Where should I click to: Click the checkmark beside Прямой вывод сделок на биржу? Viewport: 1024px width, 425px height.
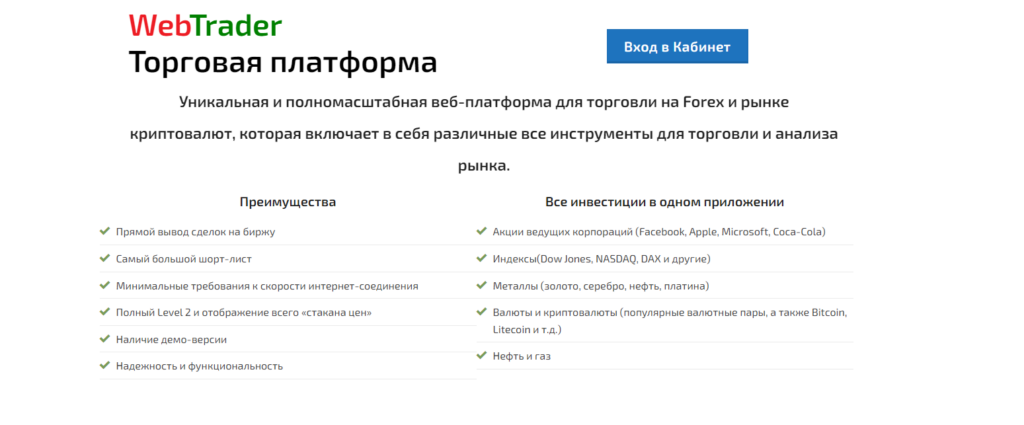[x=104, y=231]
